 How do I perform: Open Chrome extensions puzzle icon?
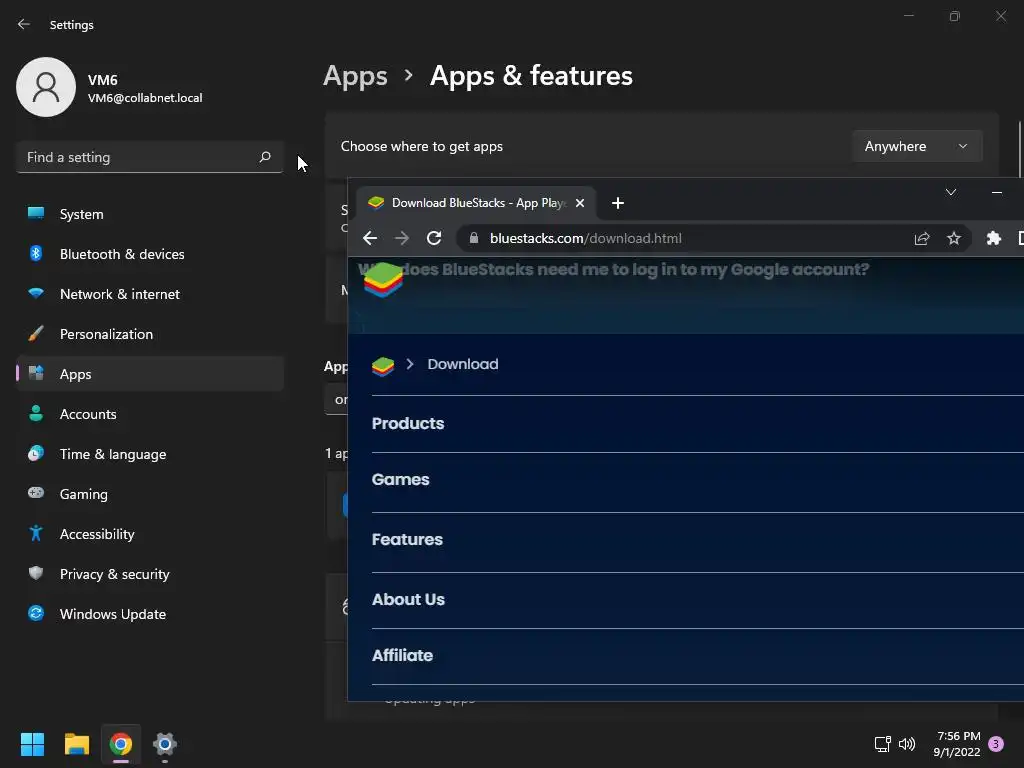click(x=993, y=238)
